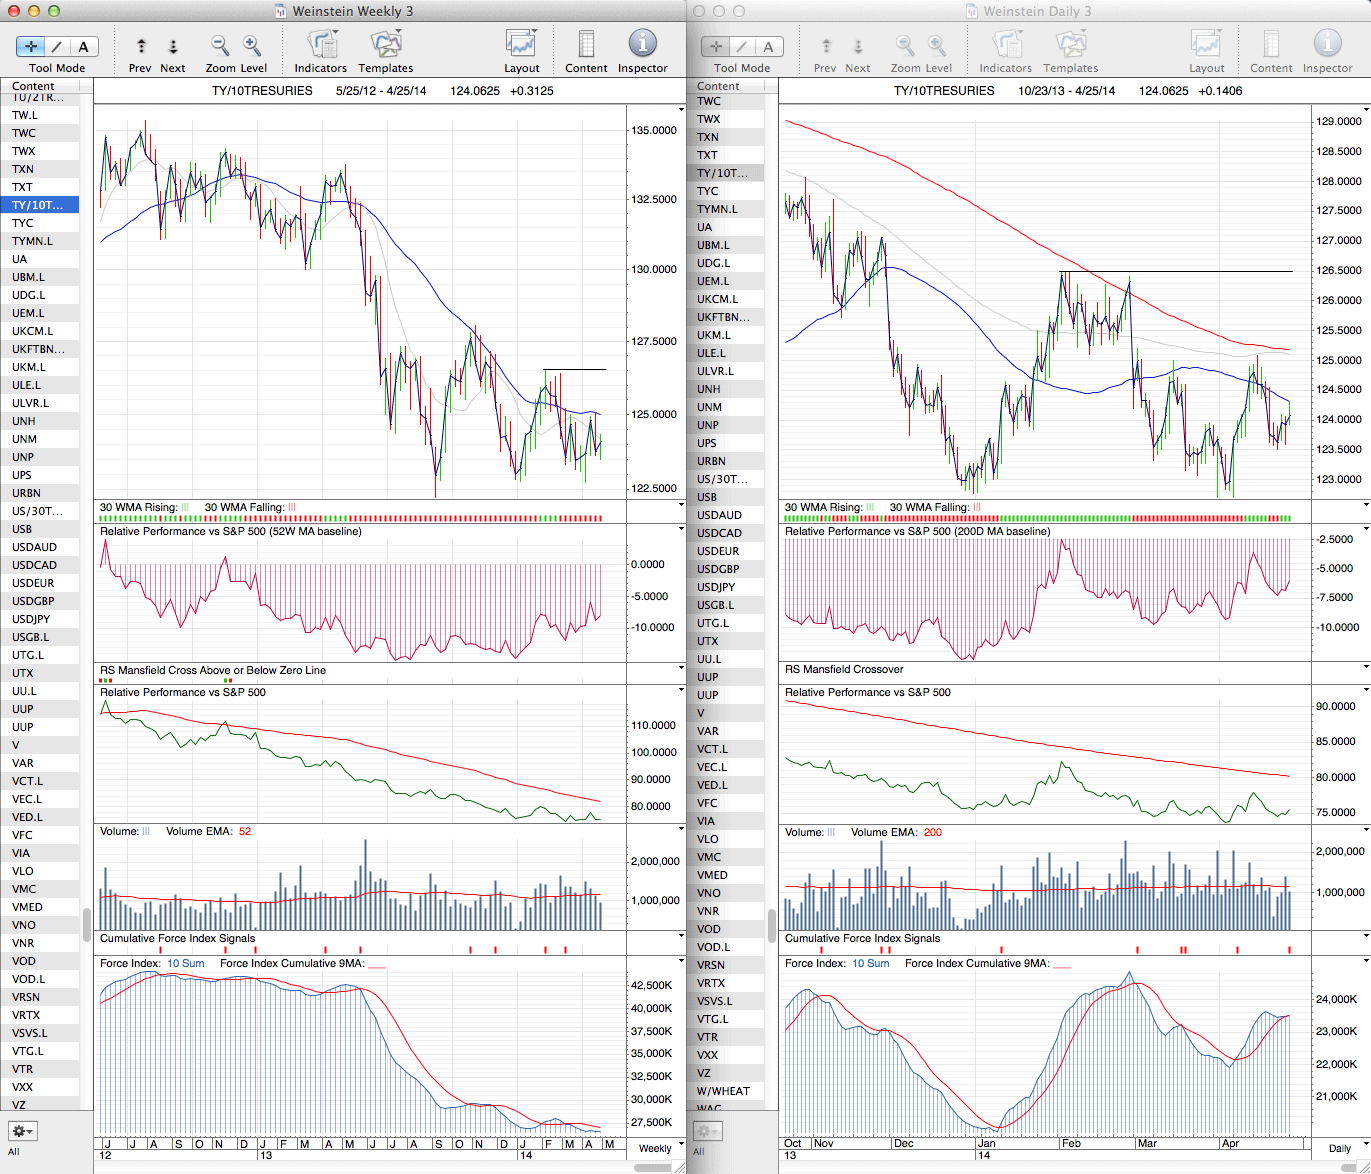Select USDJPY in the weekly watchlist
This screenshot has height=1174, width=1371.
tap(31, 619)
